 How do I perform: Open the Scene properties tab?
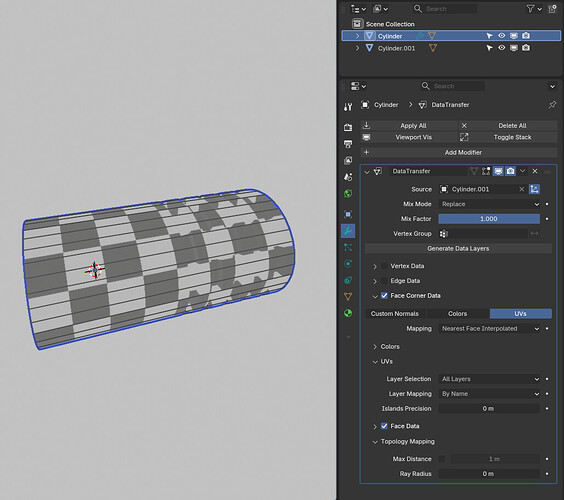[348, 177]
